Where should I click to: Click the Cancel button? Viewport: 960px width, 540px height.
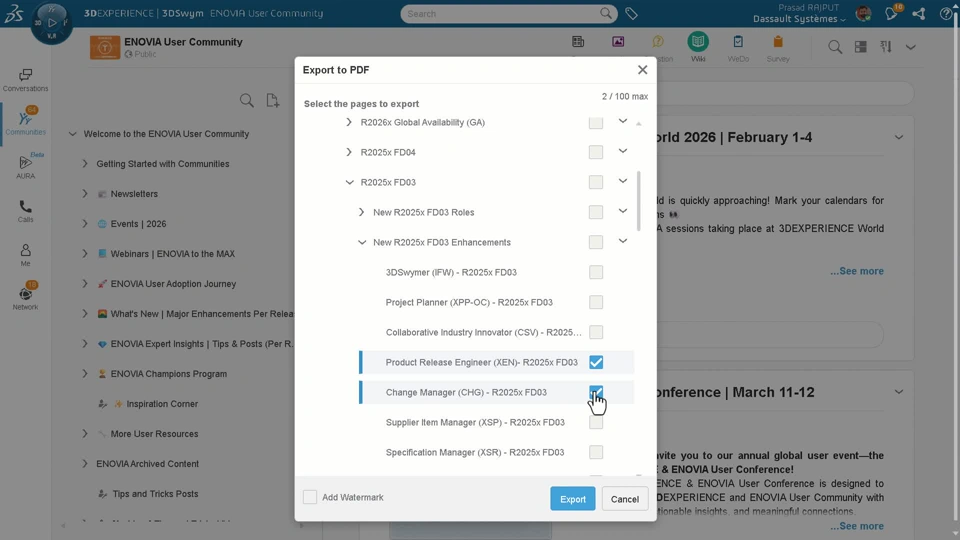(x=624, y=499)
